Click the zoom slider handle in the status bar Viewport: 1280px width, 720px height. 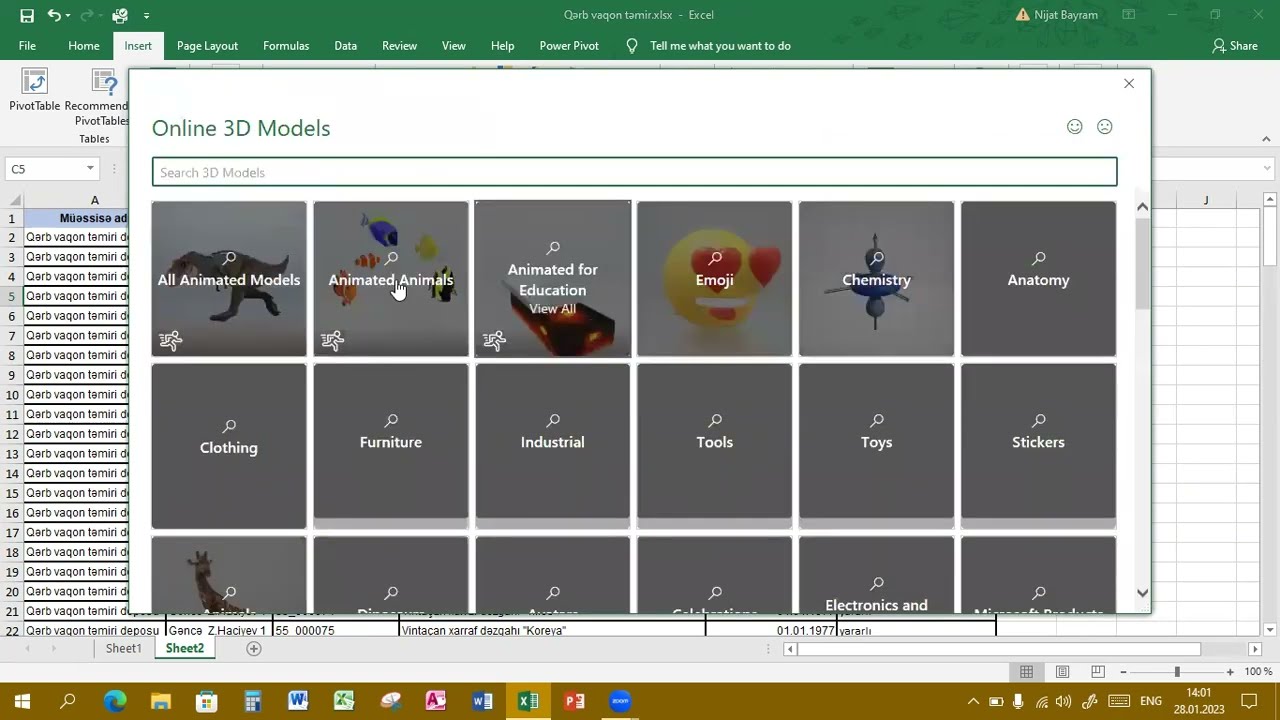pyautogui.click(x=1177, y=672)
